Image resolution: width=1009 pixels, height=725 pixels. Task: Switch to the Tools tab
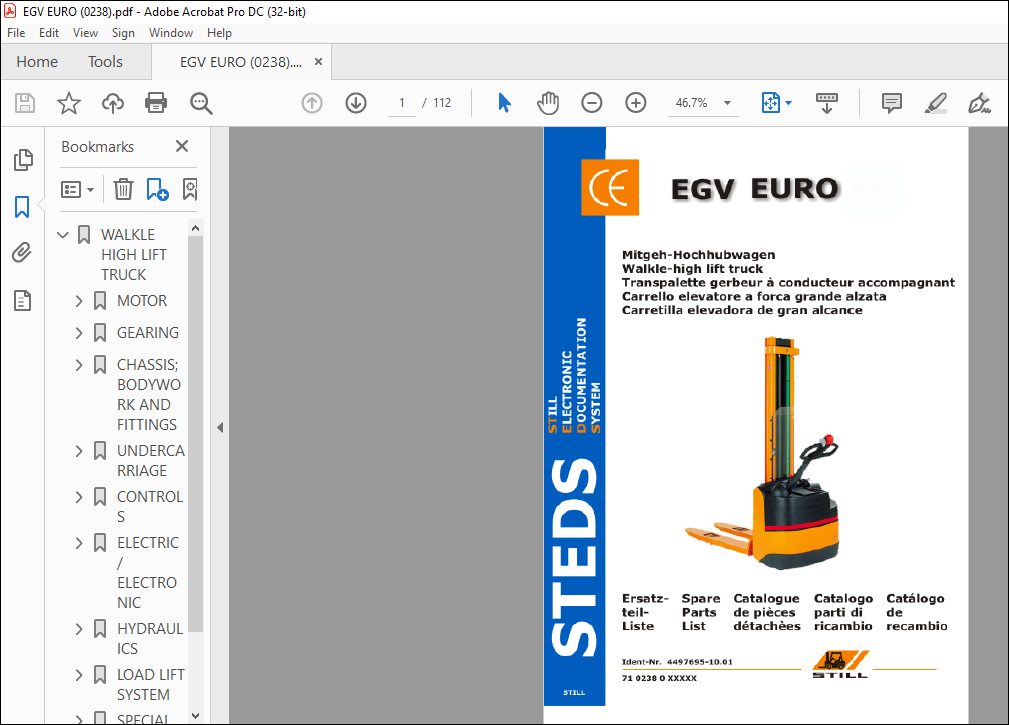(105, 62)
